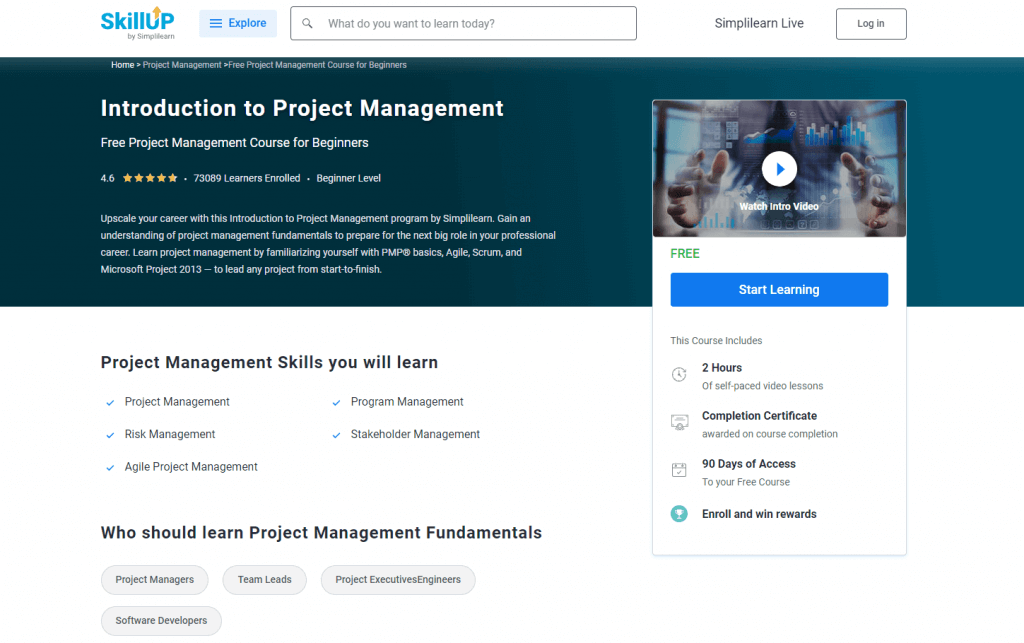Open the Explore menu

click(238, 24)
